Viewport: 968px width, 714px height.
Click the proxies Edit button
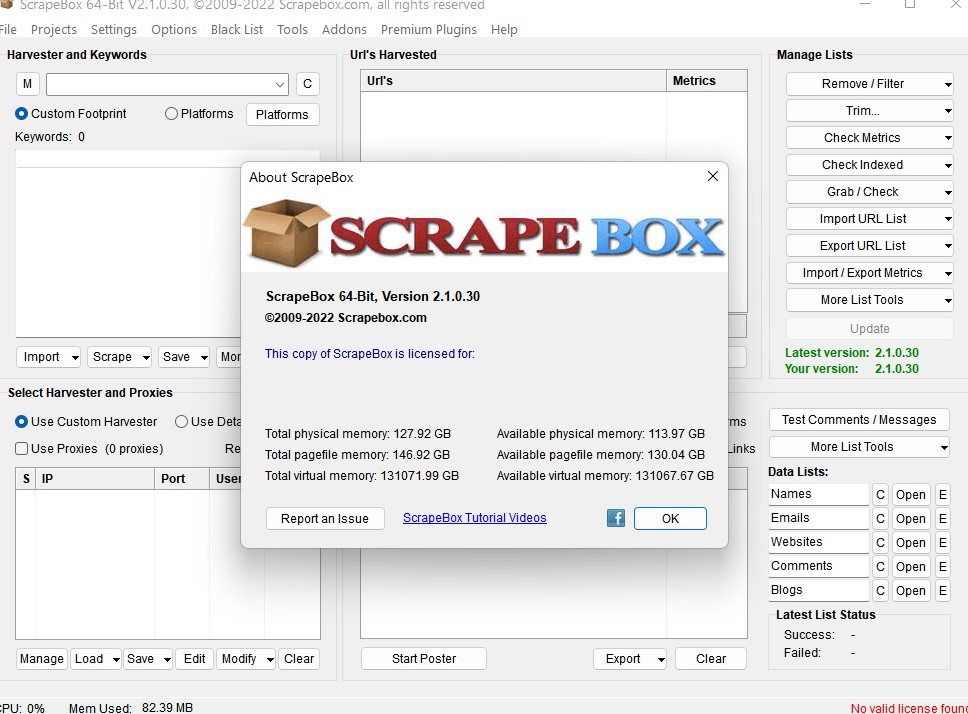click(194, 658)
